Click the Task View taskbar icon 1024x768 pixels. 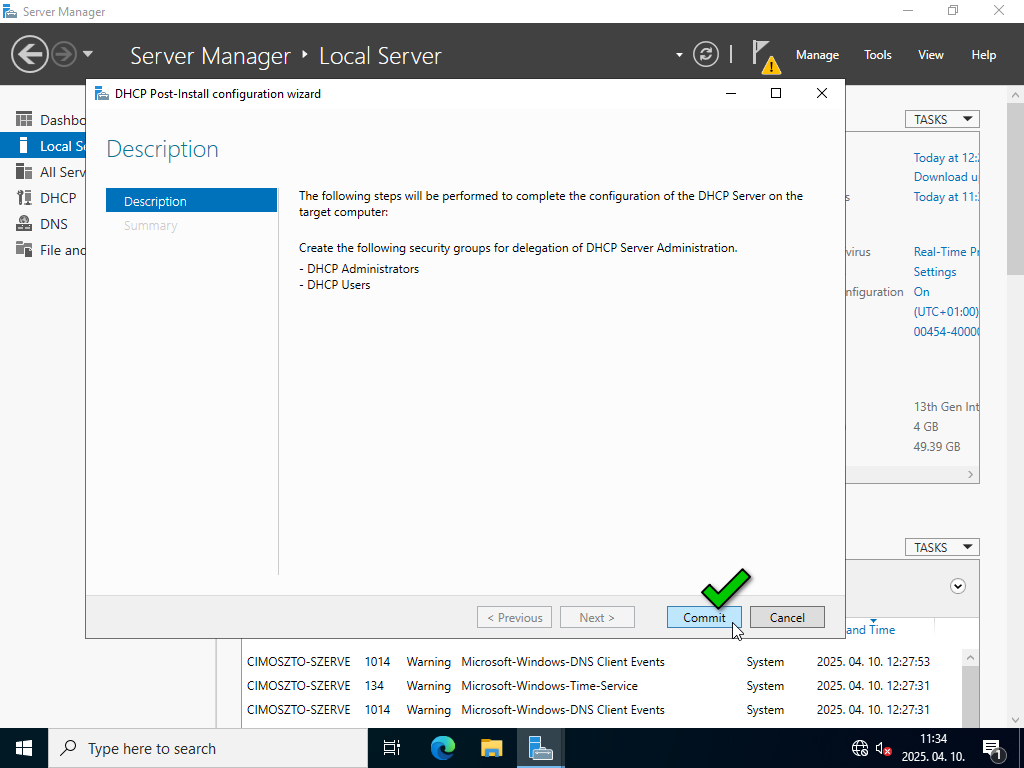click(x=392, y=748)
